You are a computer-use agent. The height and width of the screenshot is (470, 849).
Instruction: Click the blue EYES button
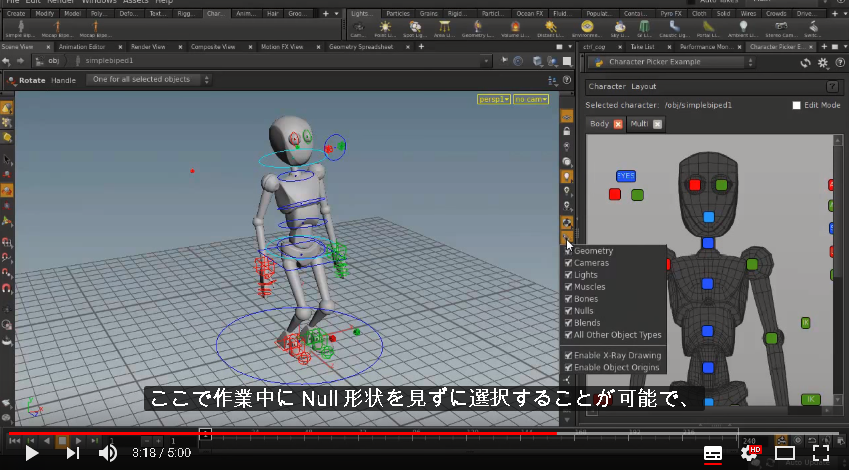[x=625, y=176]
